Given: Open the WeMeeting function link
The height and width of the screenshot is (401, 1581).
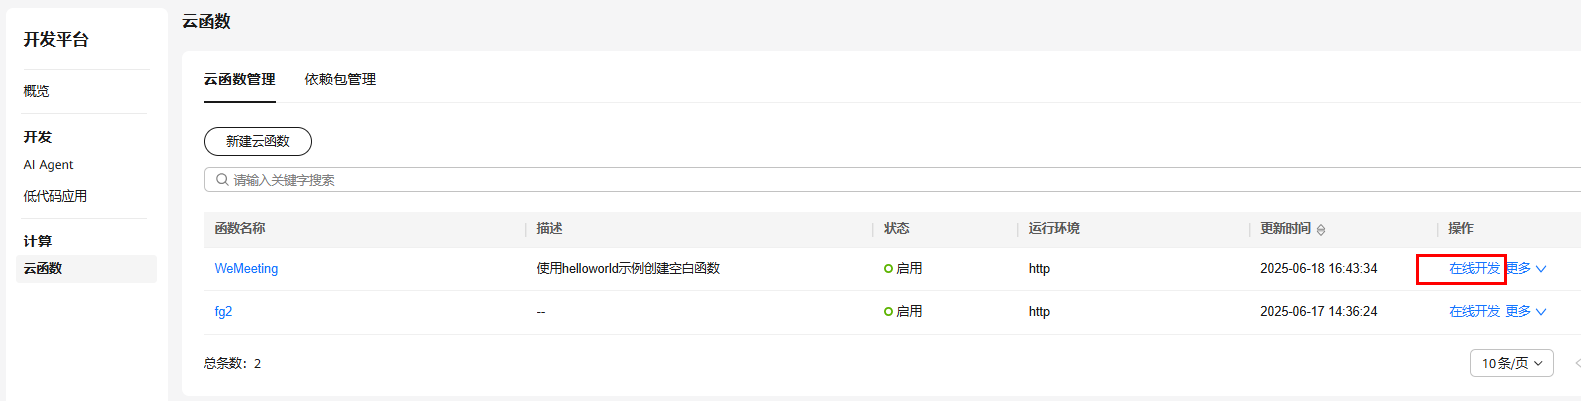Looking at the screenshot, I should [246, 269].
